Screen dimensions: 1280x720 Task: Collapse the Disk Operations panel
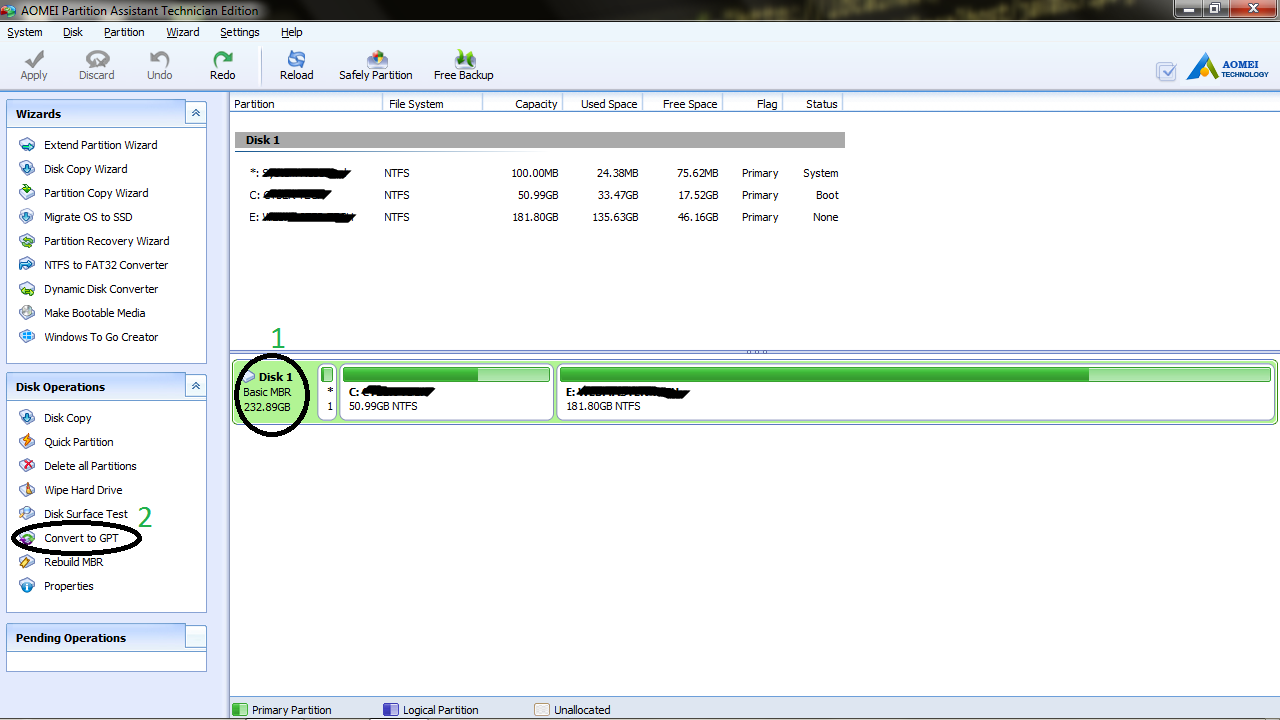(x=196, y=387)
